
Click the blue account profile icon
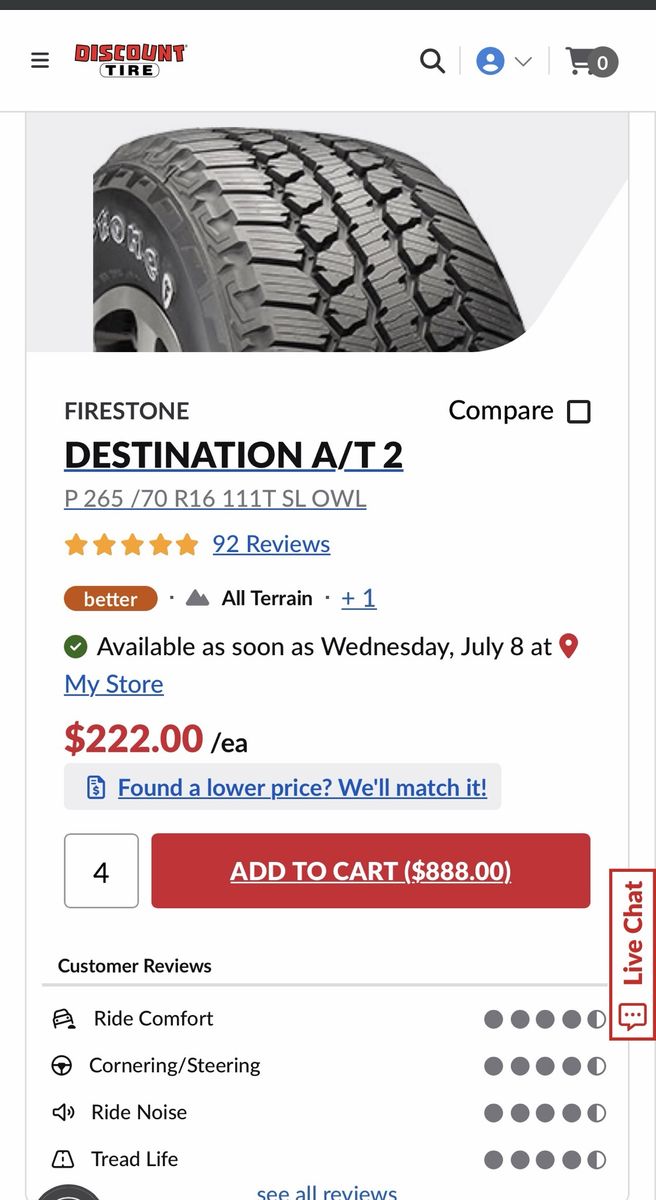coord(490,62)
